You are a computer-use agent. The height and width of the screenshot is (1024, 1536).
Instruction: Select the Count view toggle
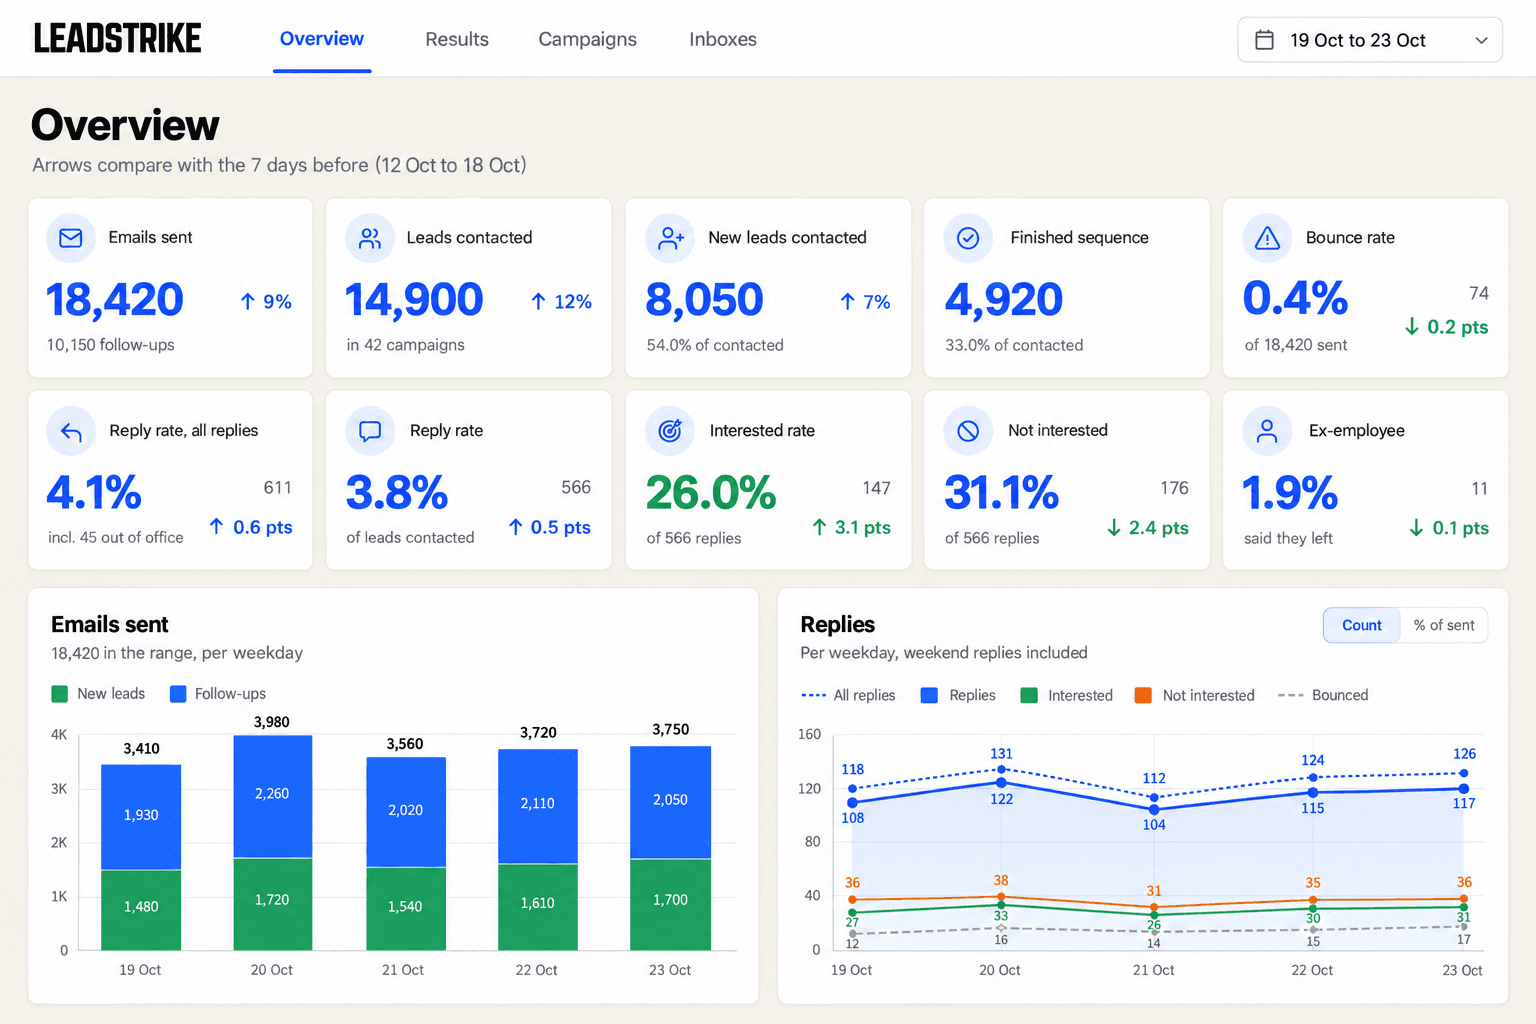[x=1362, y=625]
